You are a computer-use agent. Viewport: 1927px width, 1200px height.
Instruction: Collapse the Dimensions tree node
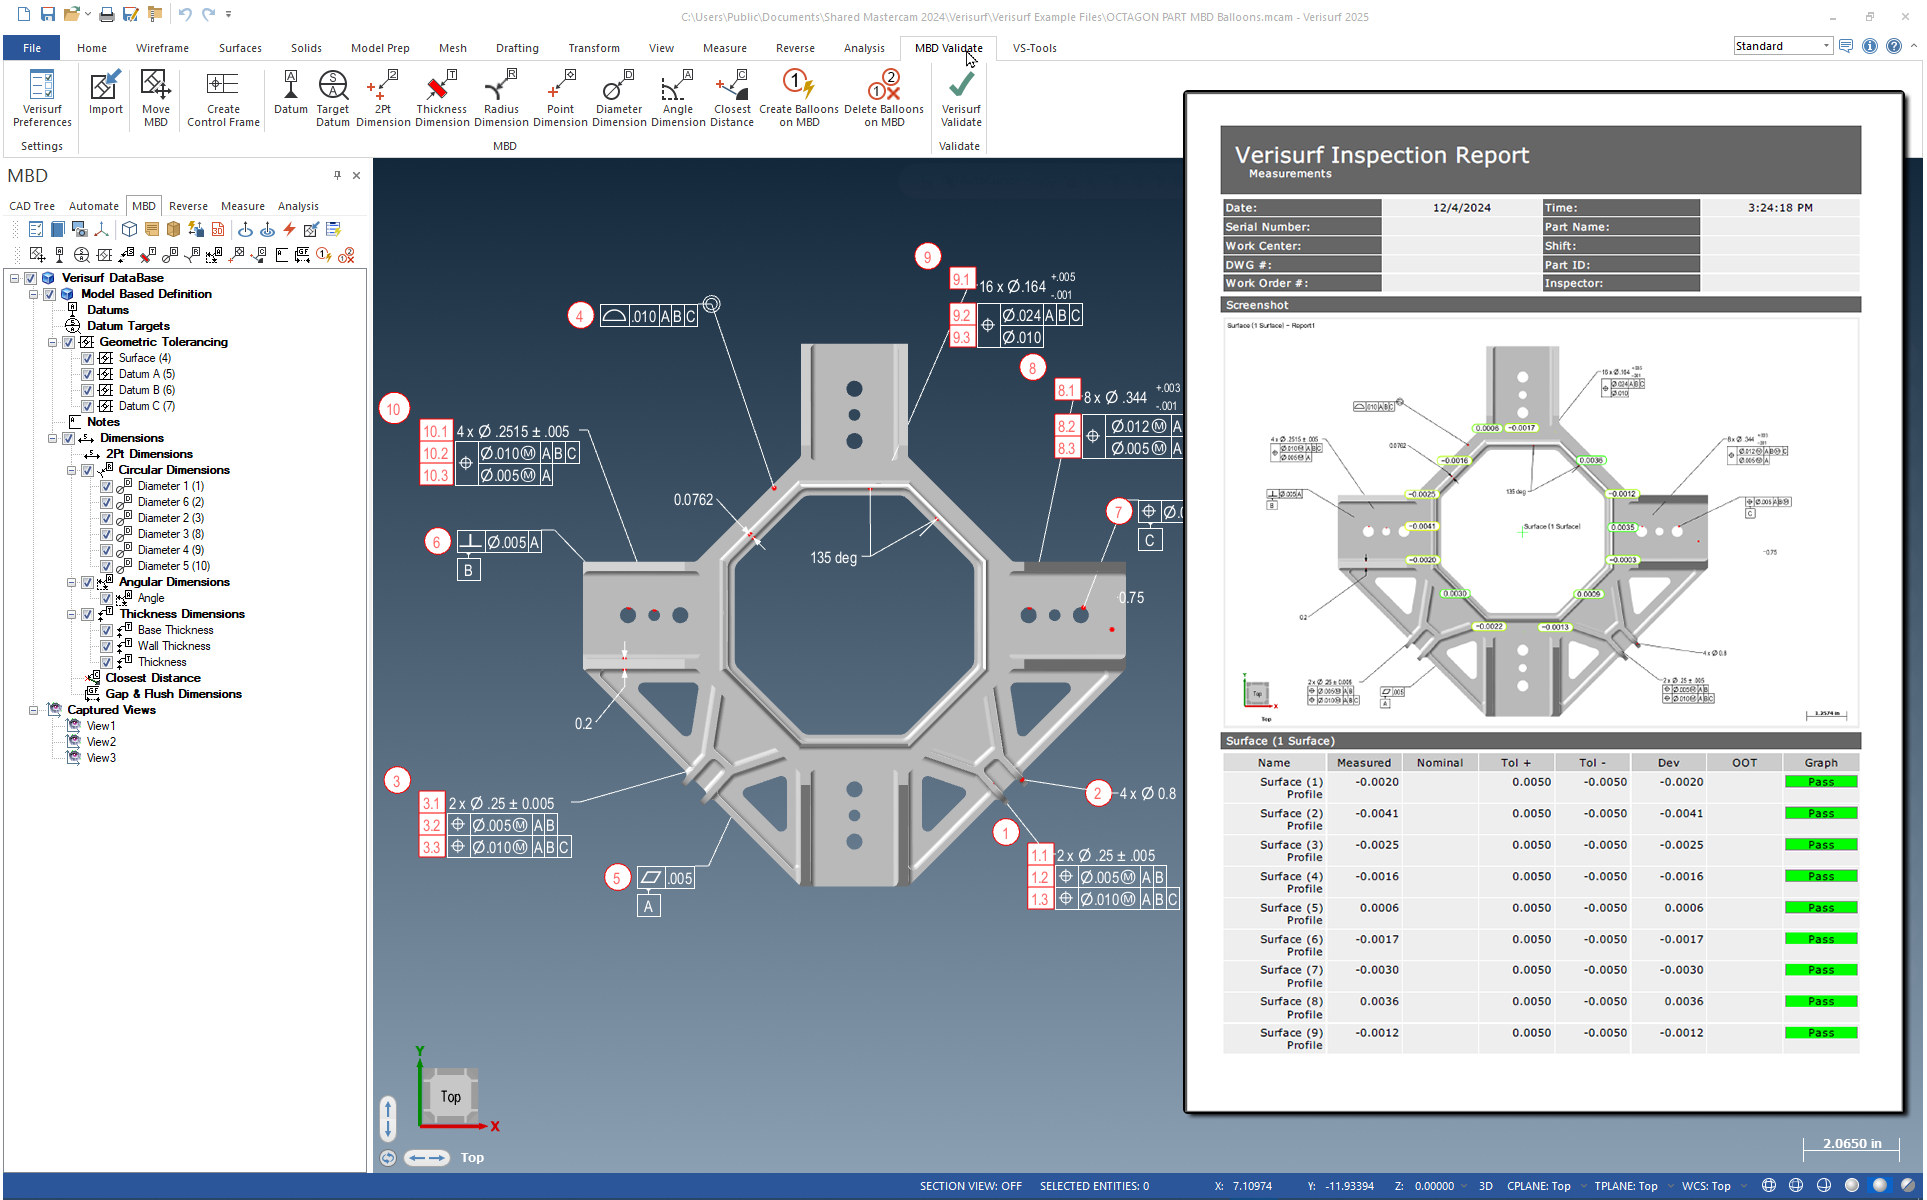tap(52, 438)
